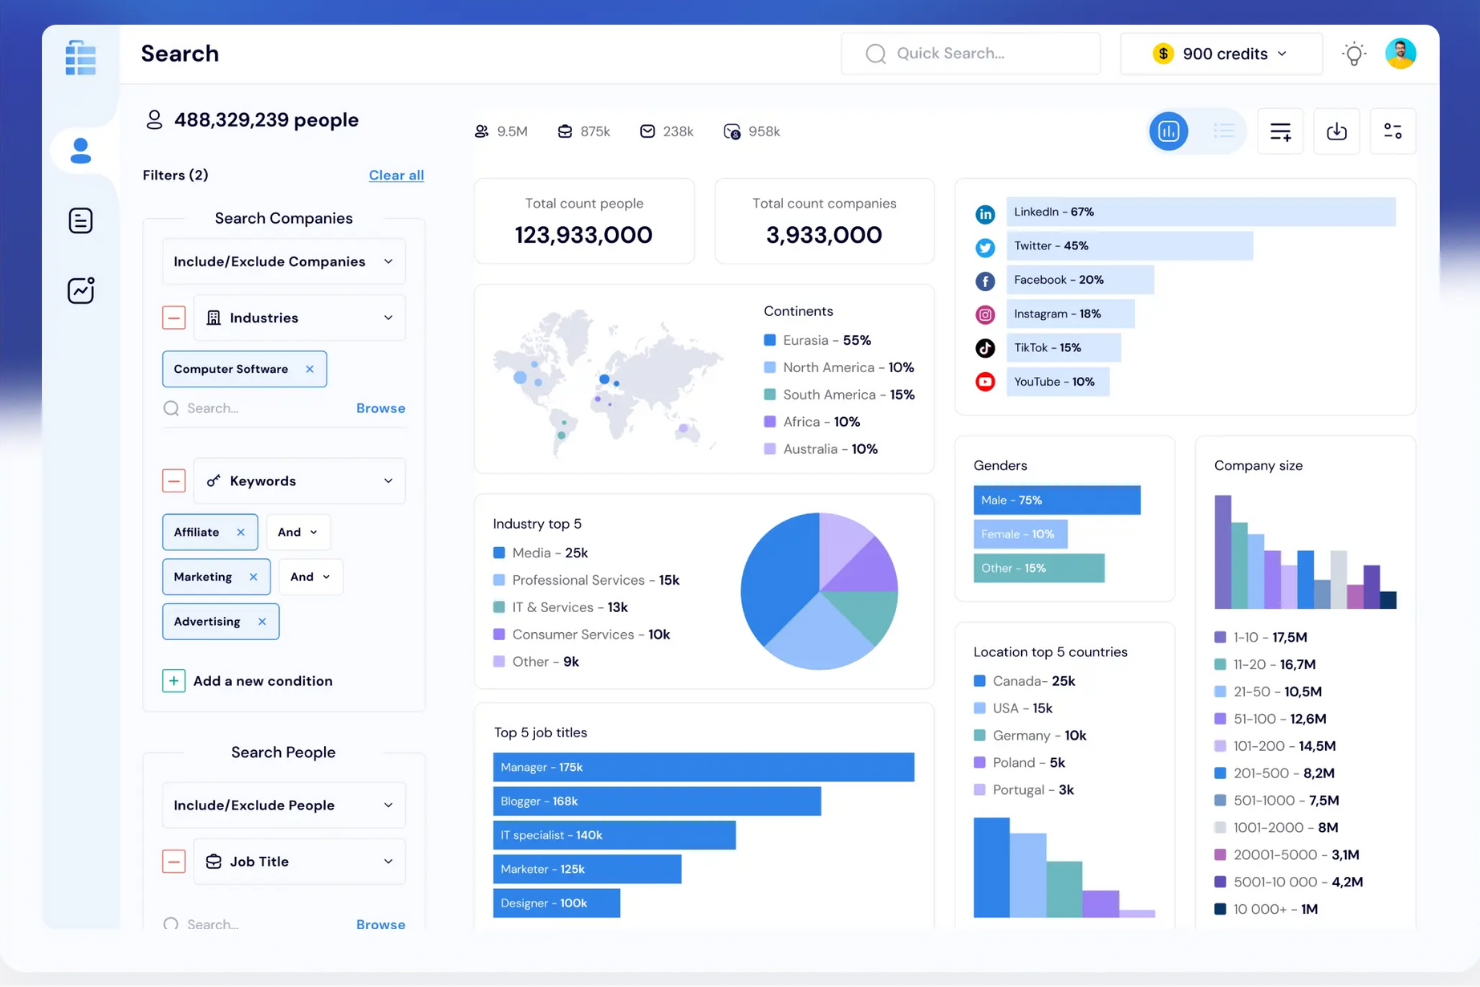Image resolution: width=1480 pixels, height=987 pixels.
Task: Click the download export icon button
Action: pos(1336,131)
